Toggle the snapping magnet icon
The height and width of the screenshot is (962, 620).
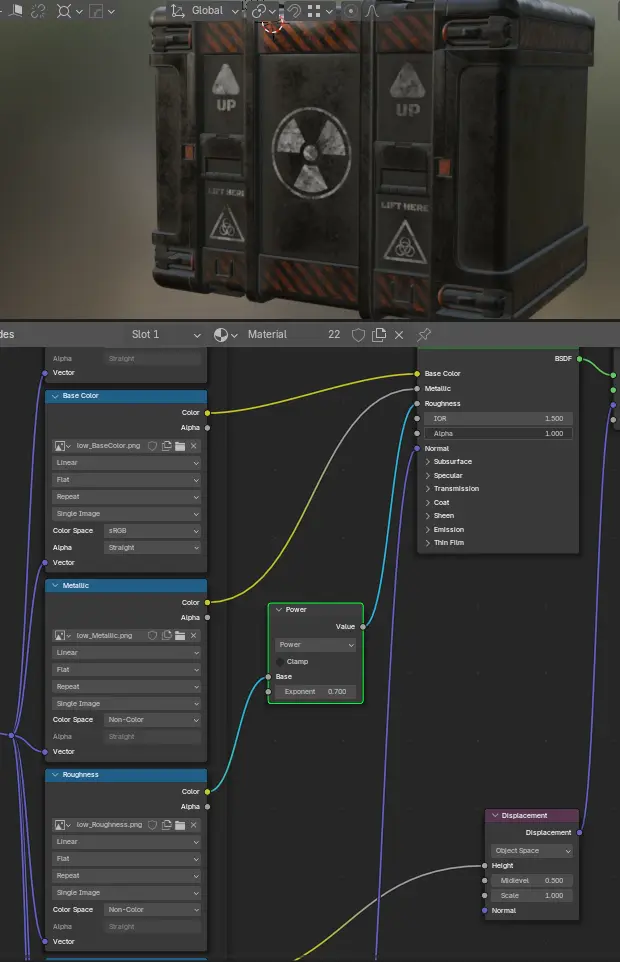coord(295,11)
